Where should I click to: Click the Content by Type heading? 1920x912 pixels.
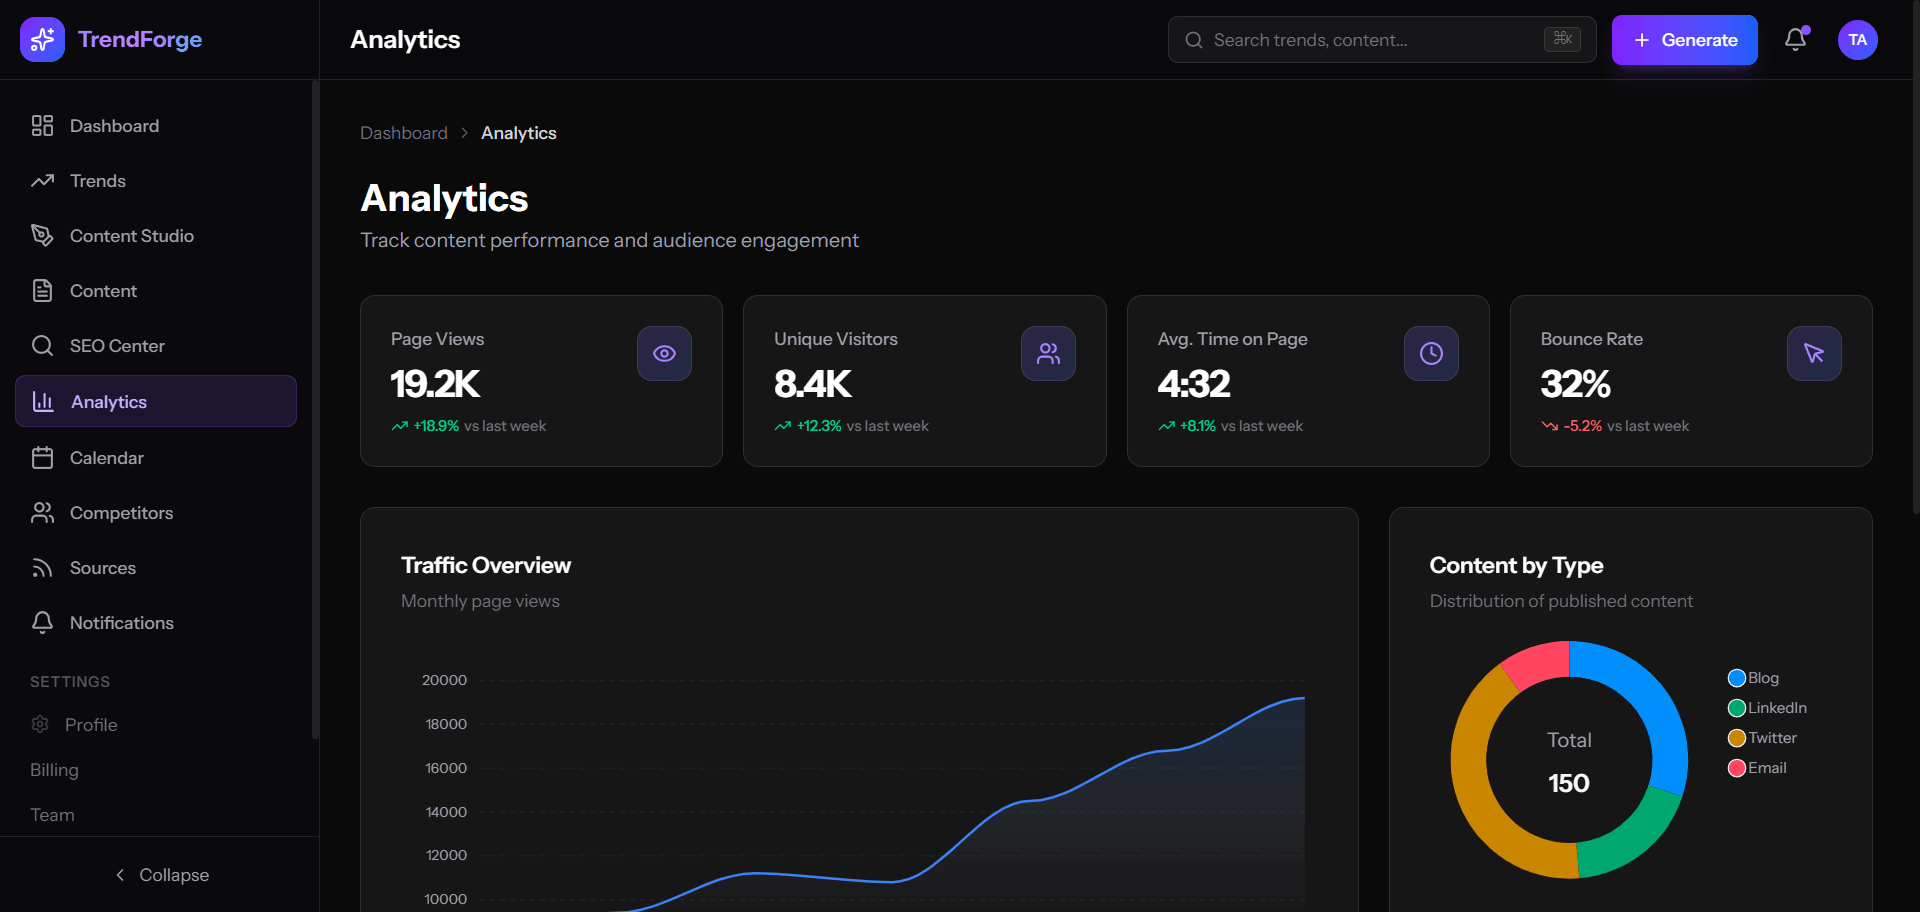1516,565
